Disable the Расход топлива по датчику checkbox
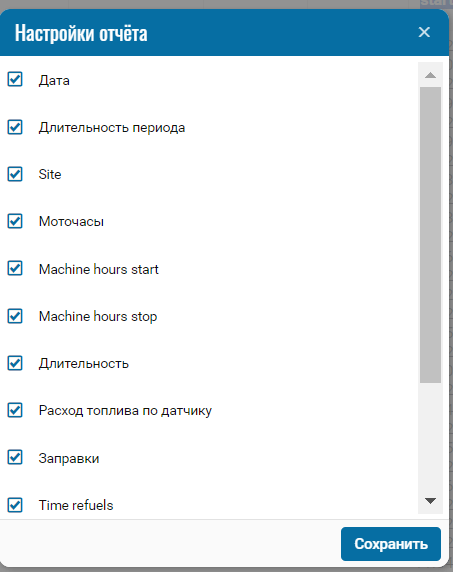The image size is (453, 572). 15,410
